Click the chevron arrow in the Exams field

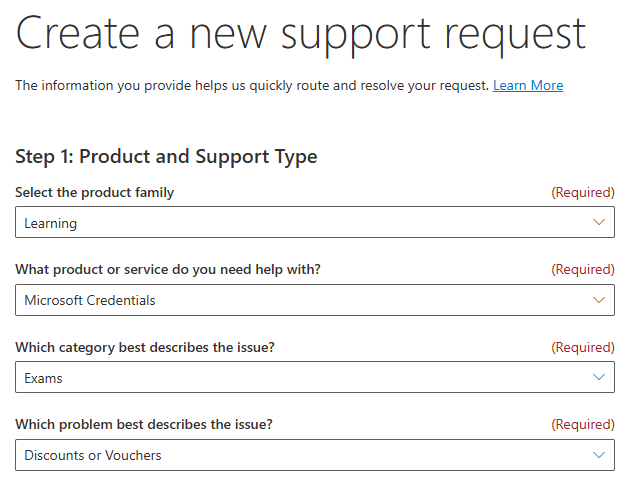coord(599,377)
